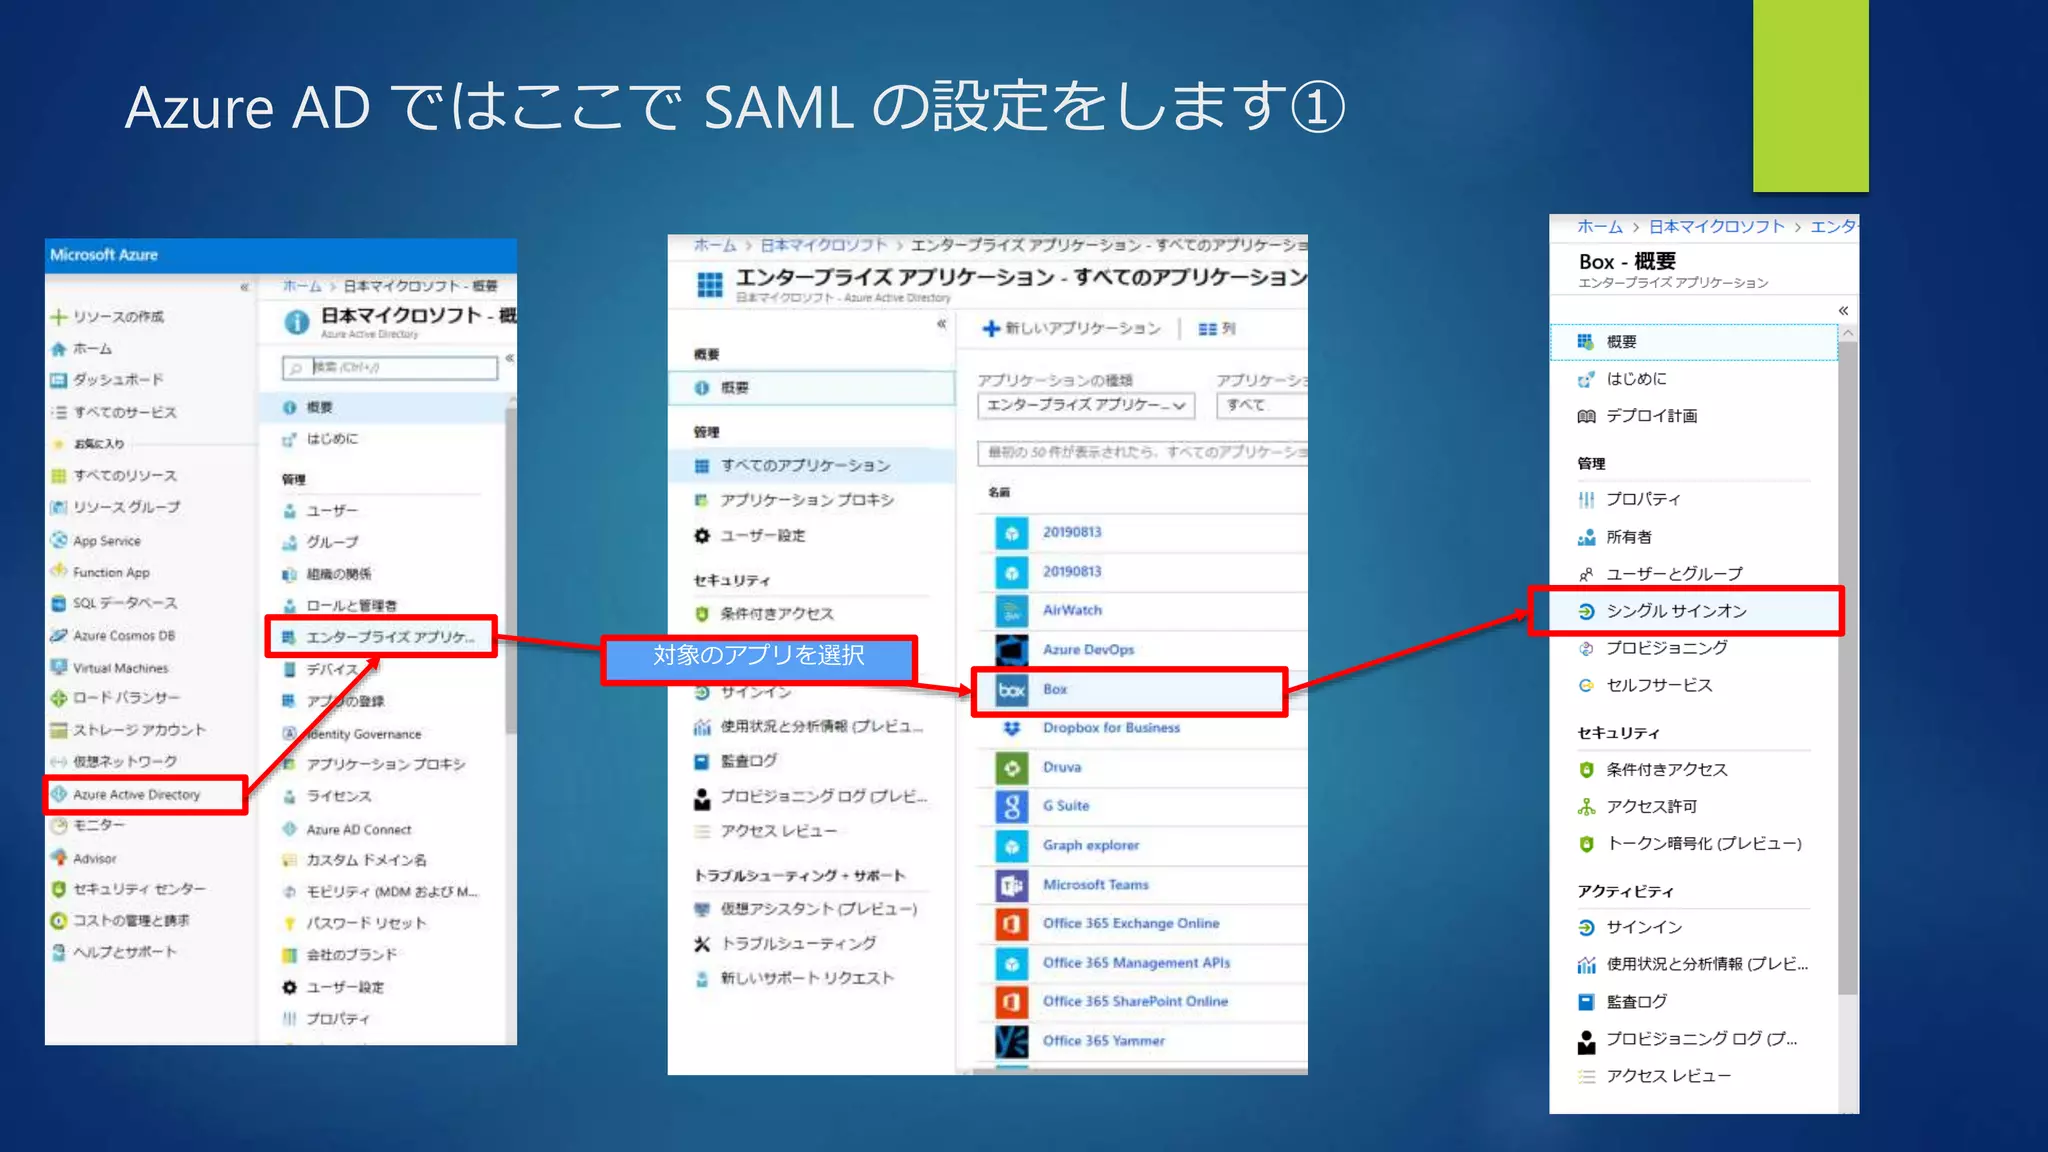Open 新しいサポート リクエスト item
The height and width of the screenshot is (1152, 2048).
[807, 978]
